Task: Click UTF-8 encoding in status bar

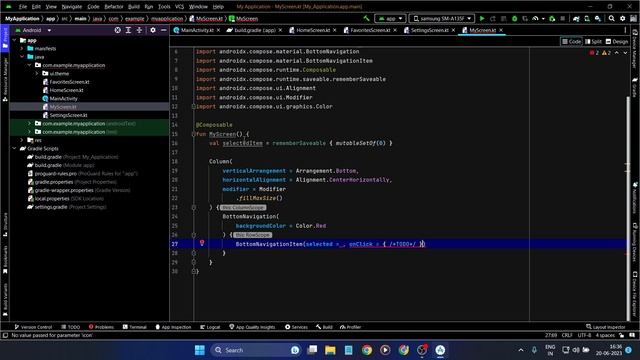Action: (x=584, y=336)
